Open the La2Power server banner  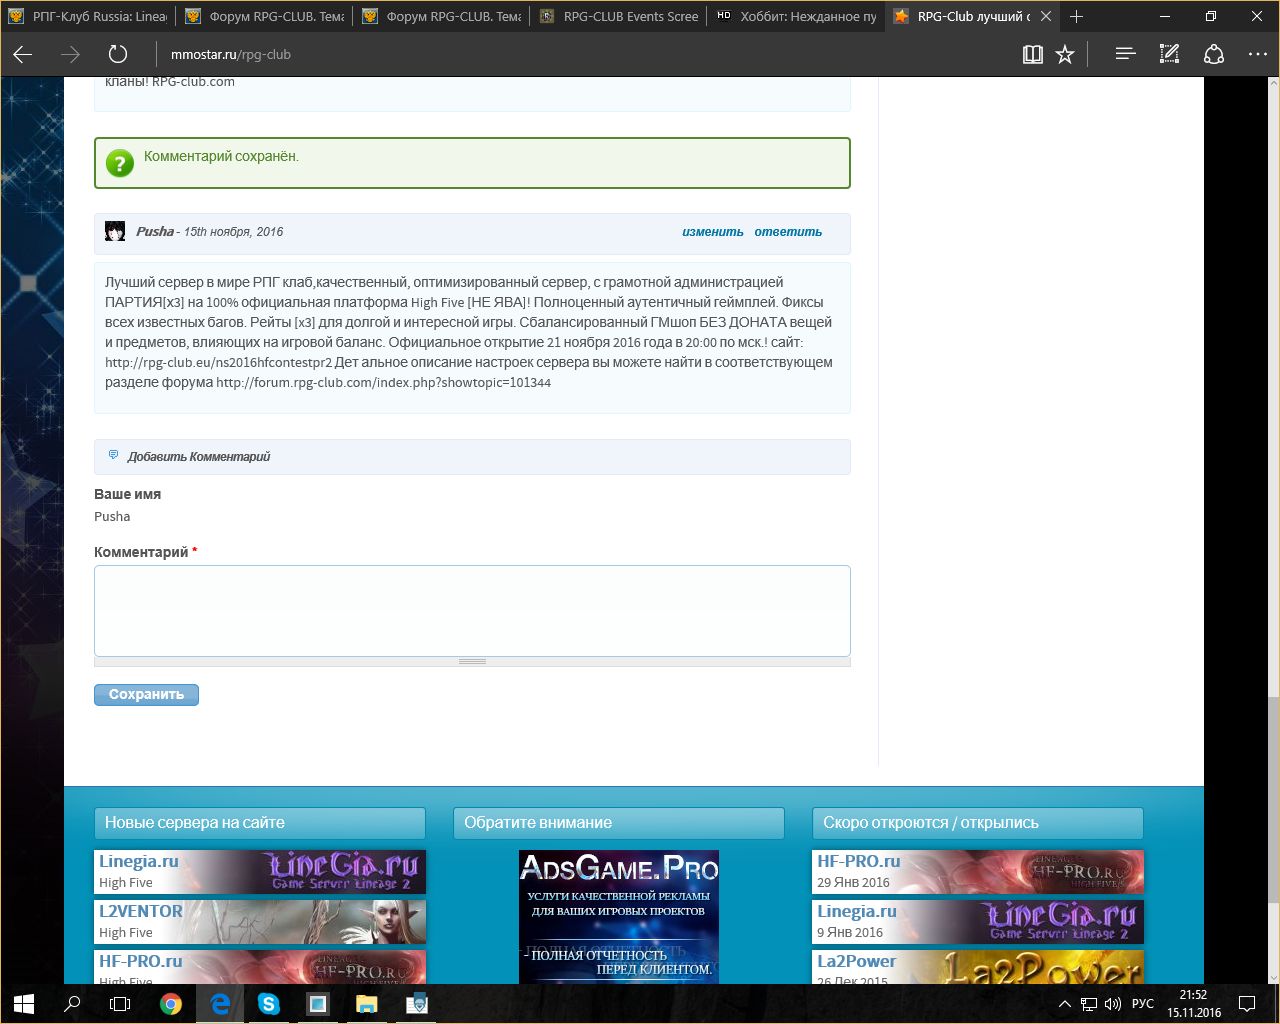click(978, 967)
